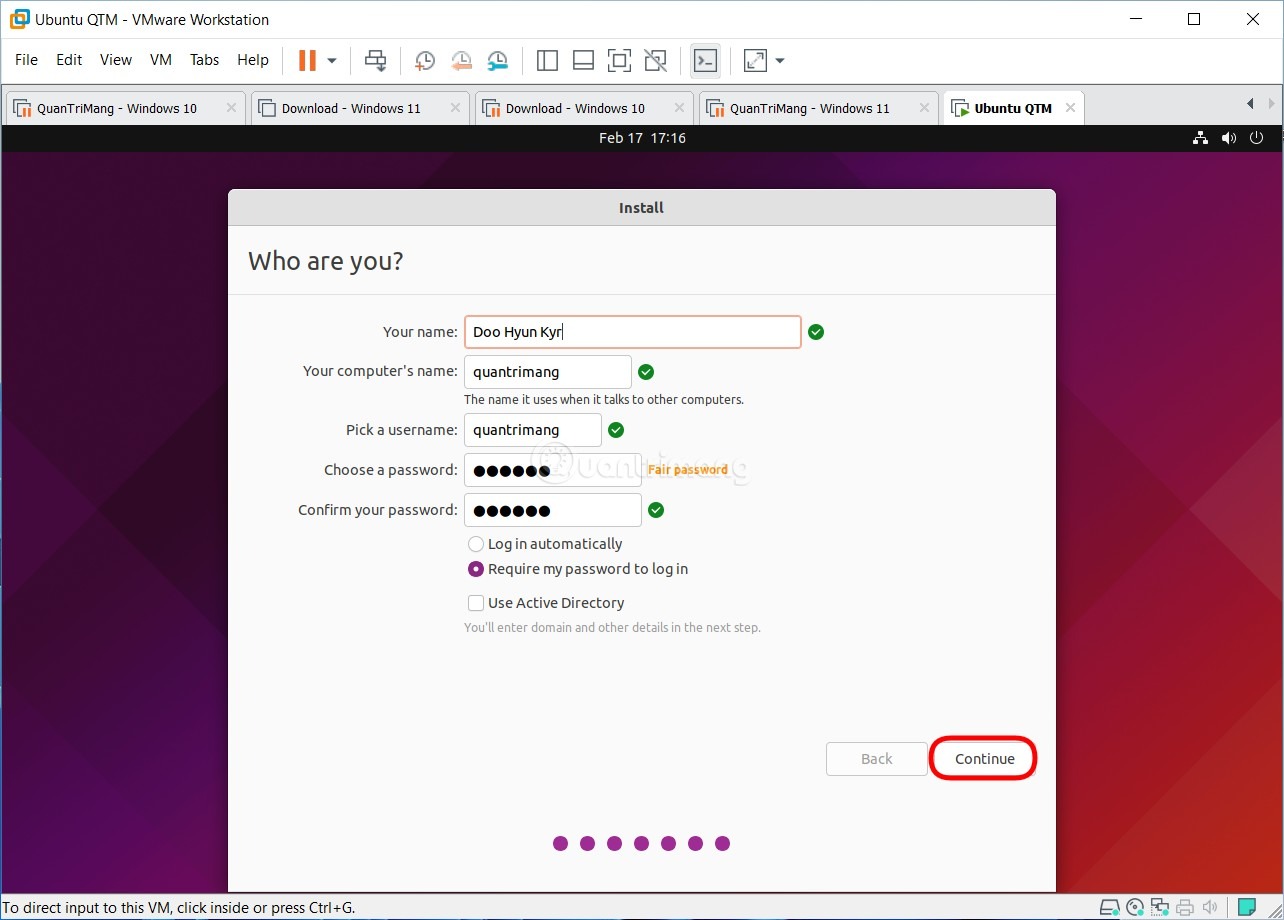Toggle the console view toolbar icon
The height and width of the screenshot is (920, 1284).
[x=705, y=61]
